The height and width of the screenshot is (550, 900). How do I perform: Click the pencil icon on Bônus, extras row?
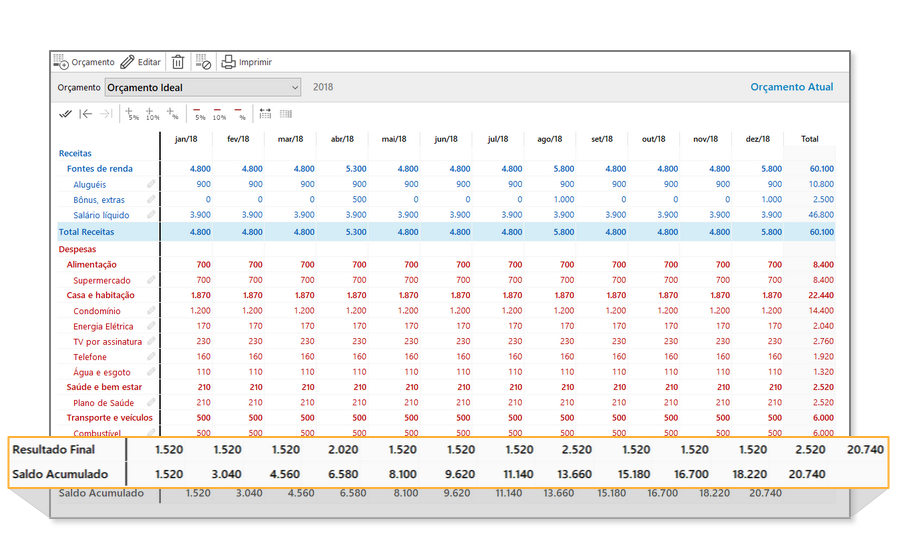pyautogui.click(x=151, y=199)
